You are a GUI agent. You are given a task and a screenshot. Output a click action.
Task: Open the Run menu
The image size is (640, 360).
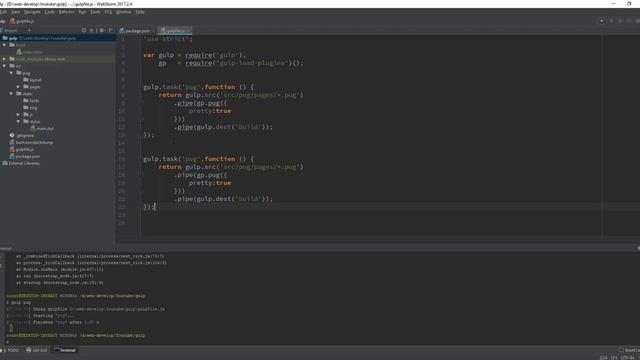(x=82, y=12)
